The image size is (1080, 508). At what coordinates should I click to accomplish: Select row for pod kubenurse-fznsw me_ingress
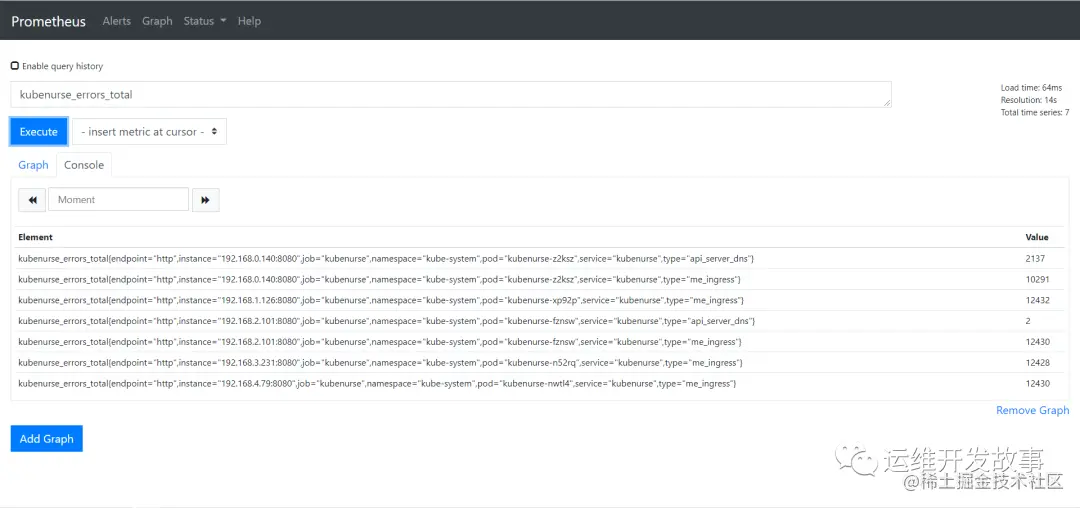tap(539, 342)
